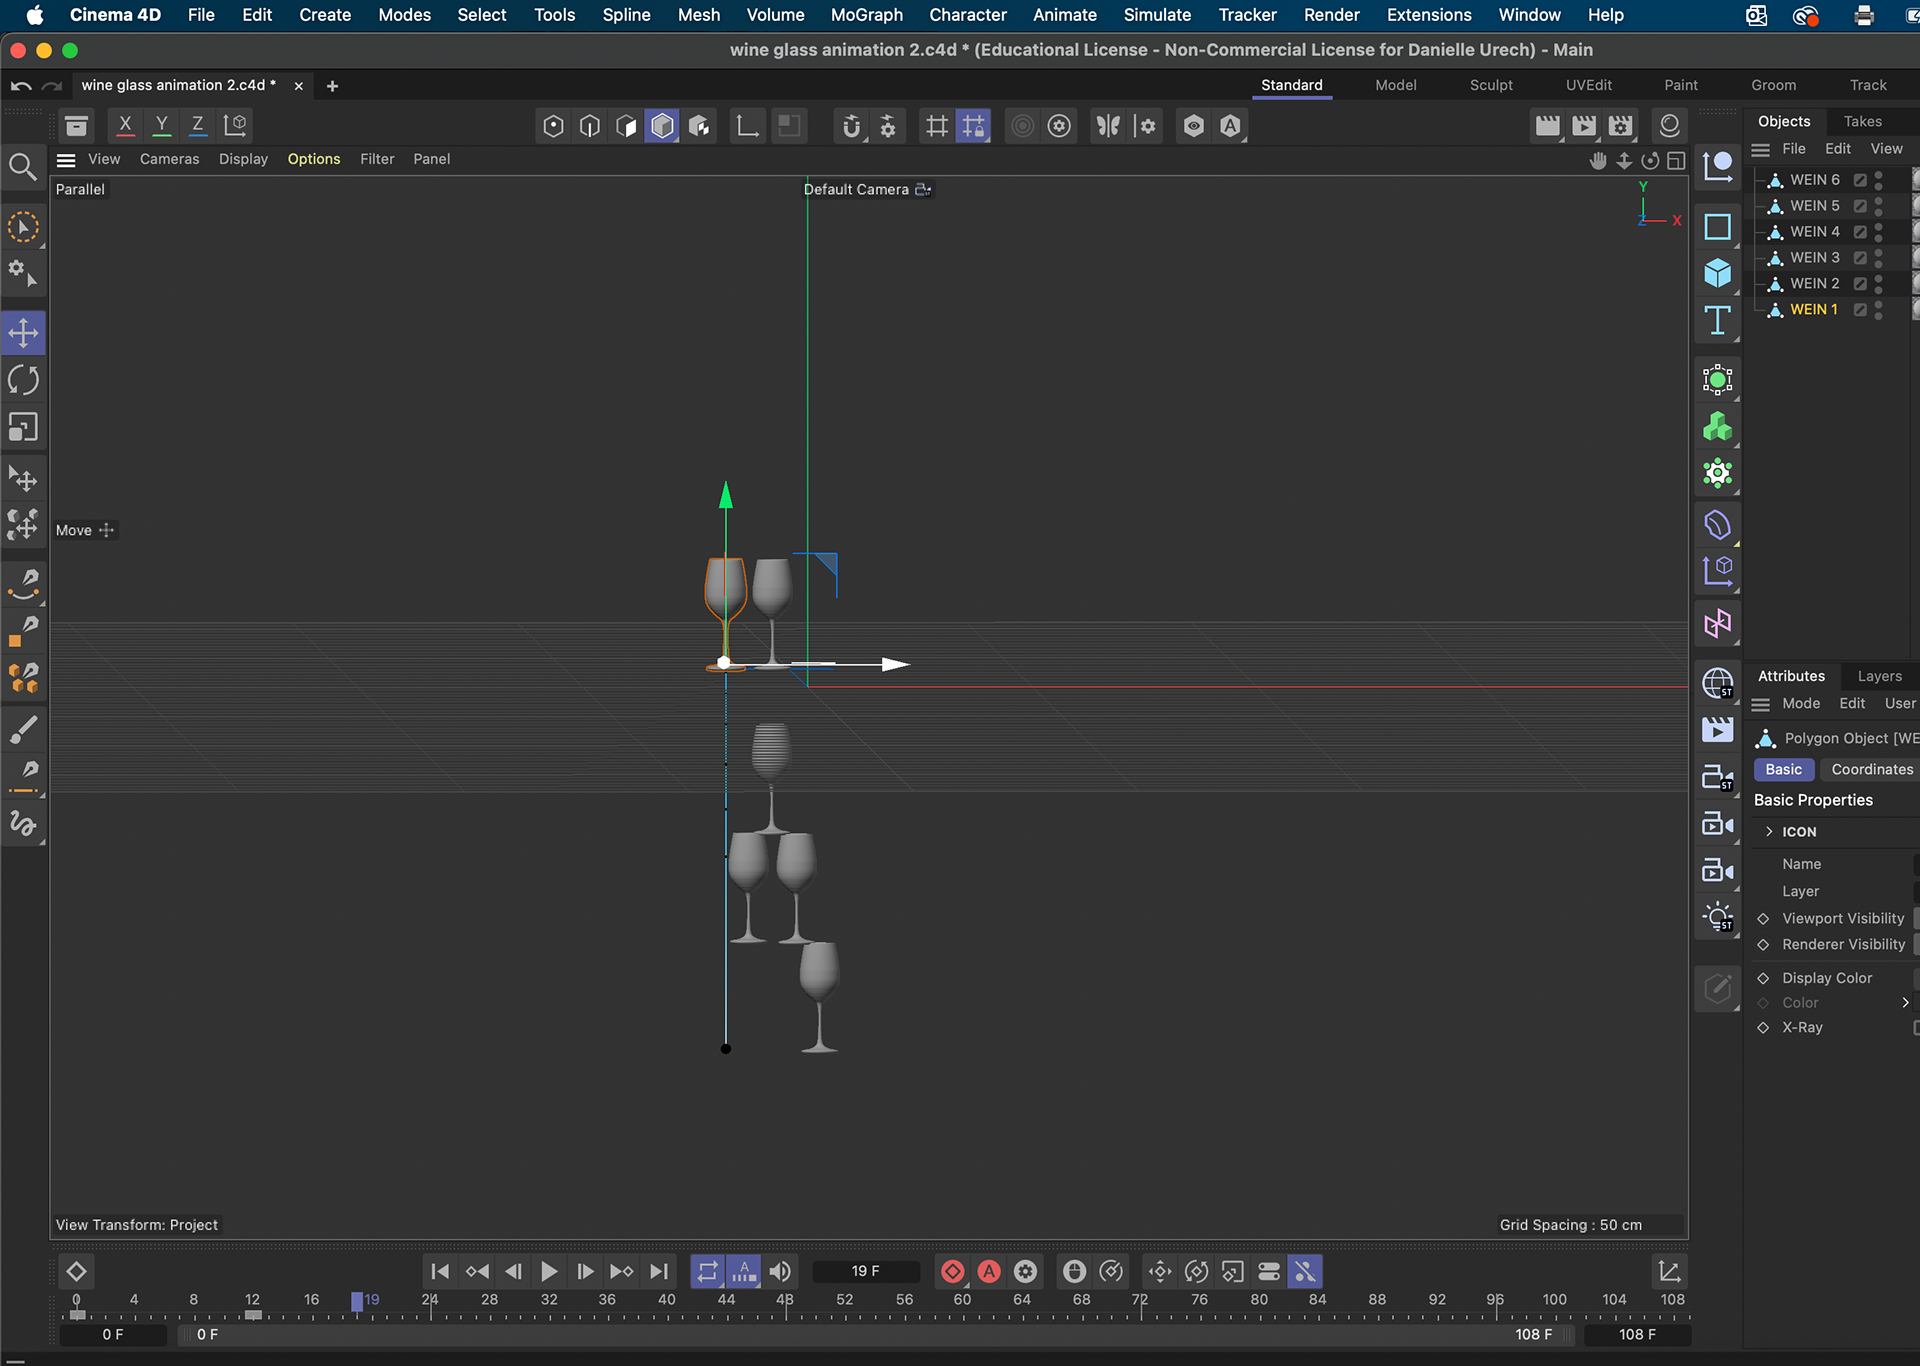Toggle Autokeying in the timeline
The width and height of the screenshot is (1920, 1366).
click(988, 1271)
